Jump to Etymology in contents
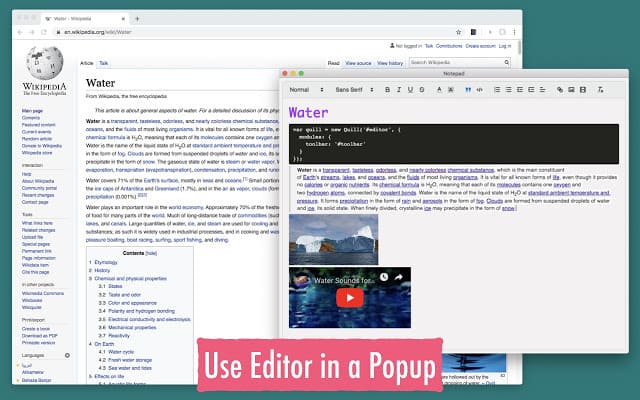This screenshot has height=400, width=640. click(x=106, y=262)
